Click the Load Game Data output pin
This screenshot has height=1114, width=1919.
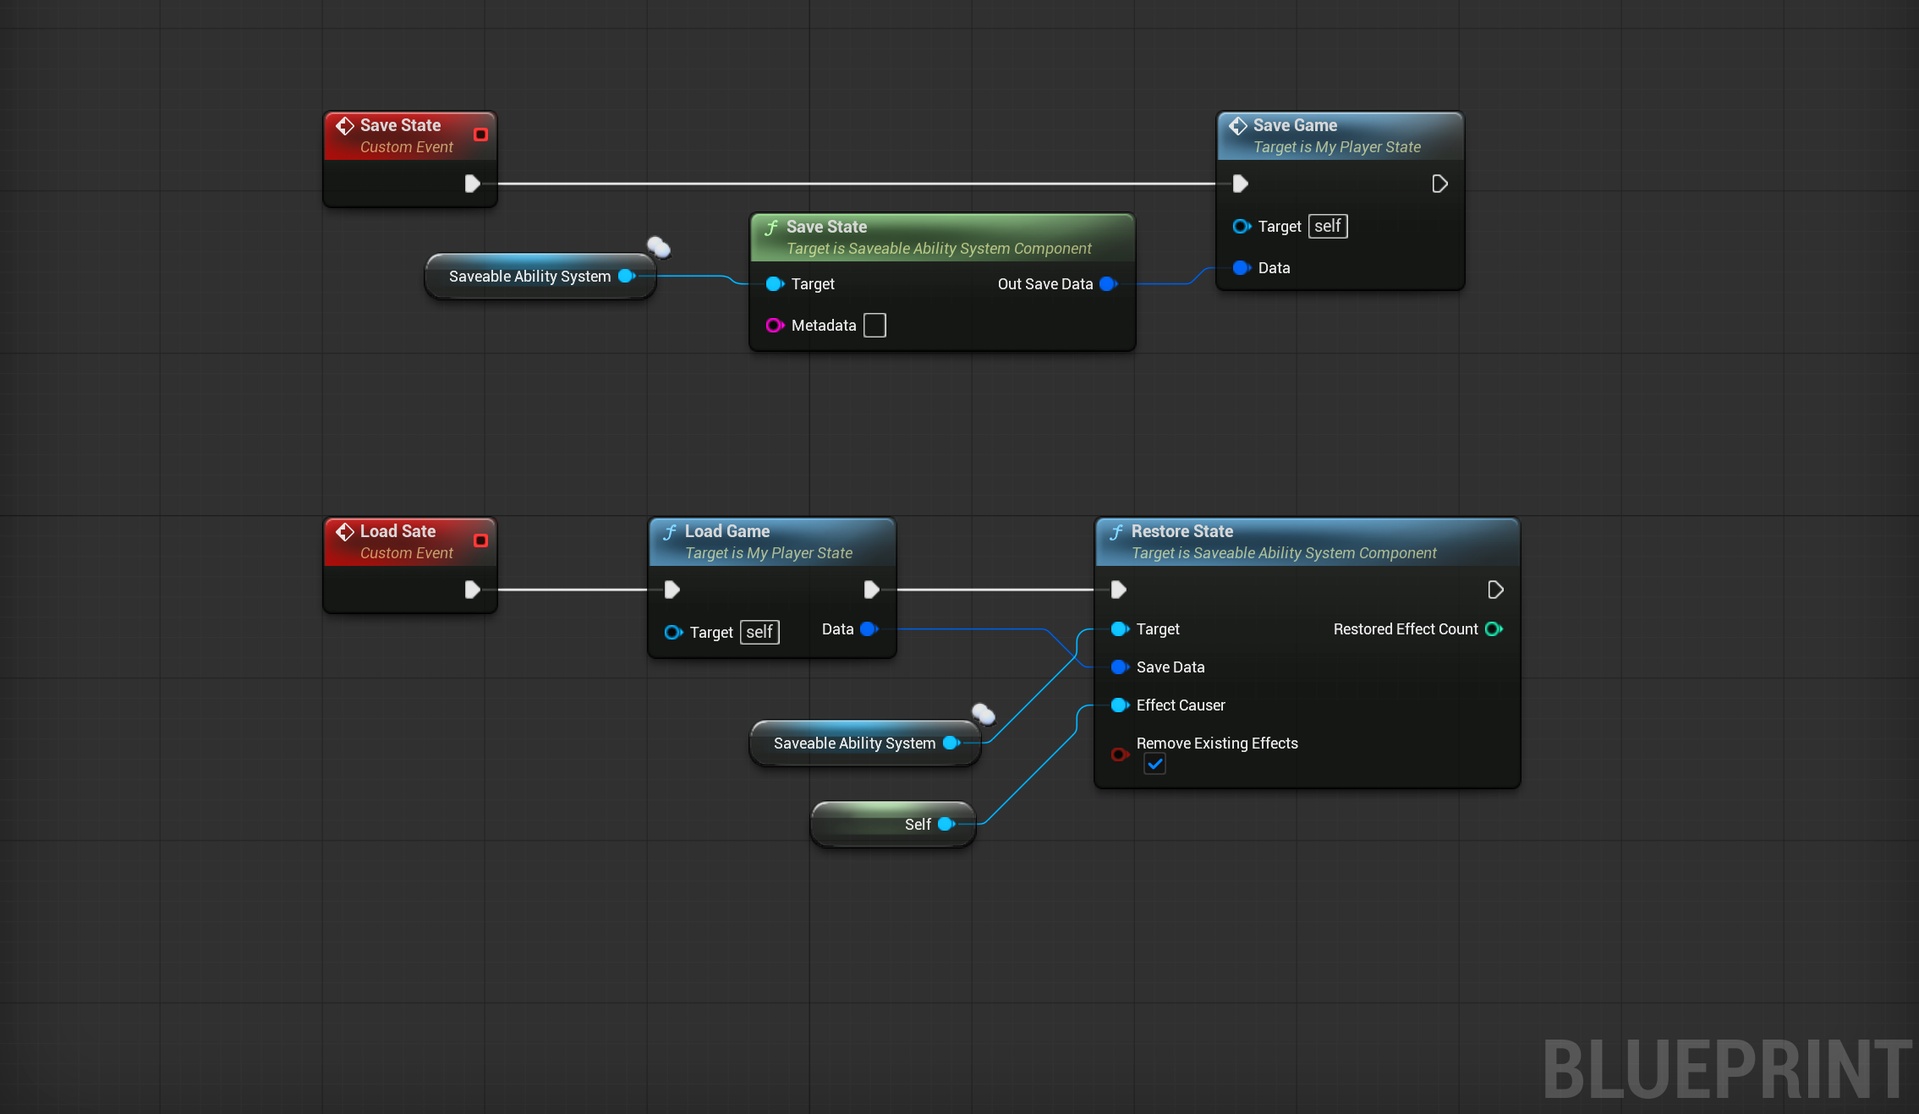(869, 629)
